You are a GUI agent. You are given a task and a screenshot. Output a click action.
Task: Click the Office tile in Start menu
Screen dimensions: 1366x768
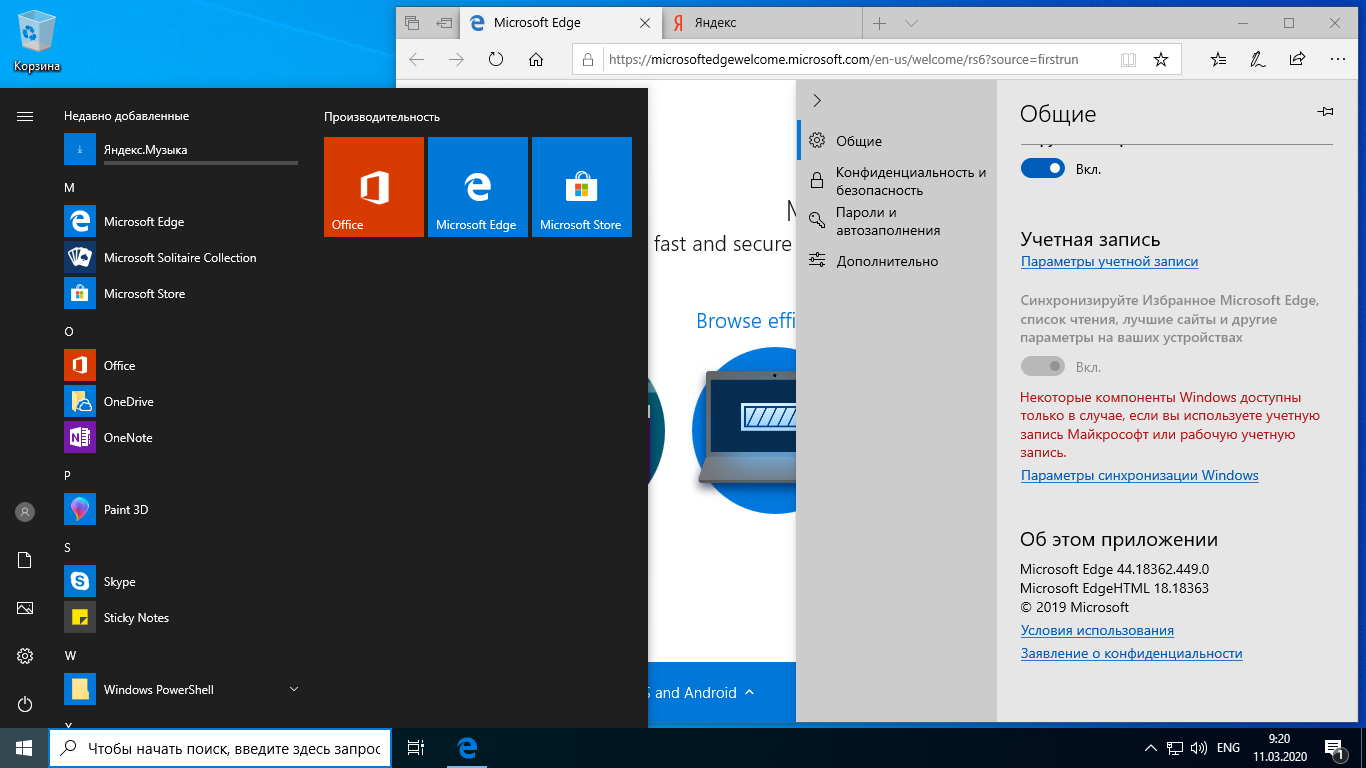[x=374, y=187]
